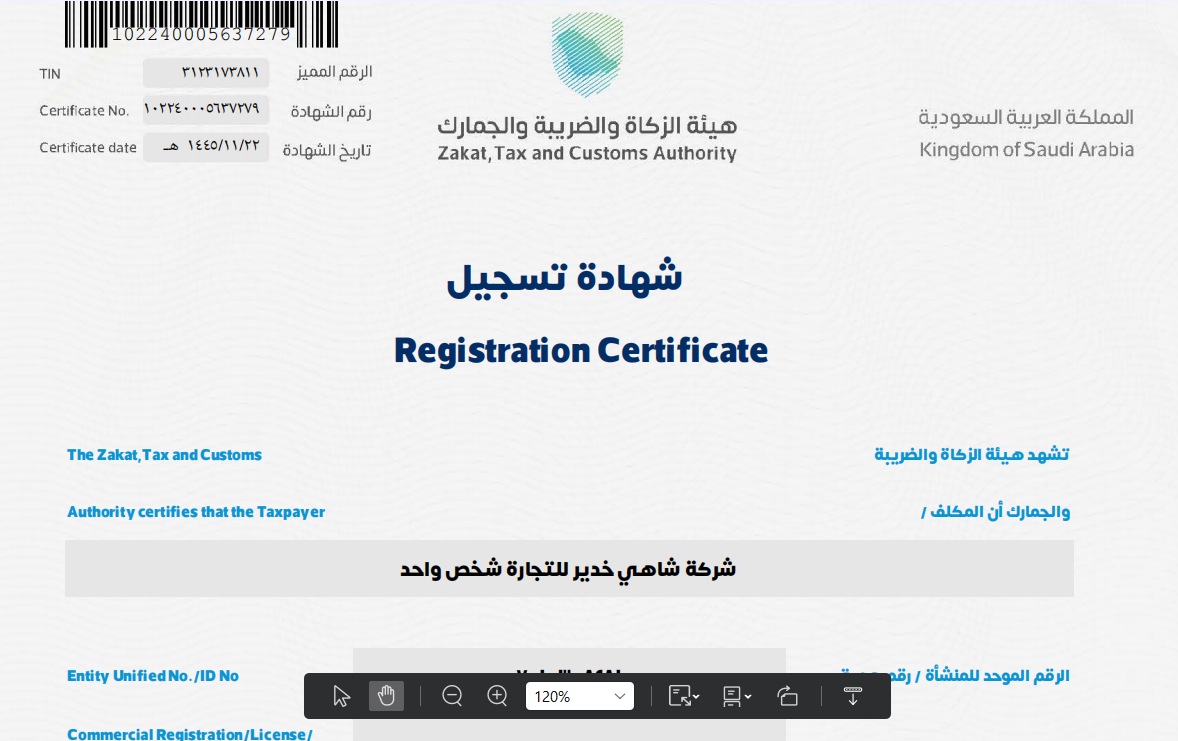Click the Arabic taxpayer name box
Image resolution: width=1178 pixels, height=741 pixels.
568,569
